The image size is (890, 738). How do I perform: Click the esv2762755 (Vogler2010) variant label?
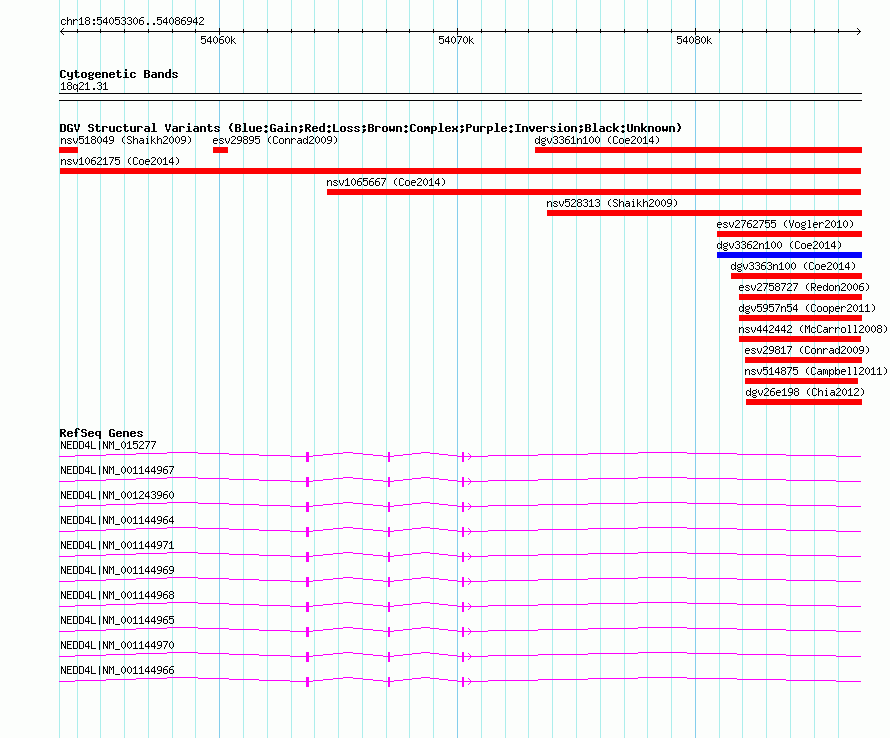click(x=785, y=224)
